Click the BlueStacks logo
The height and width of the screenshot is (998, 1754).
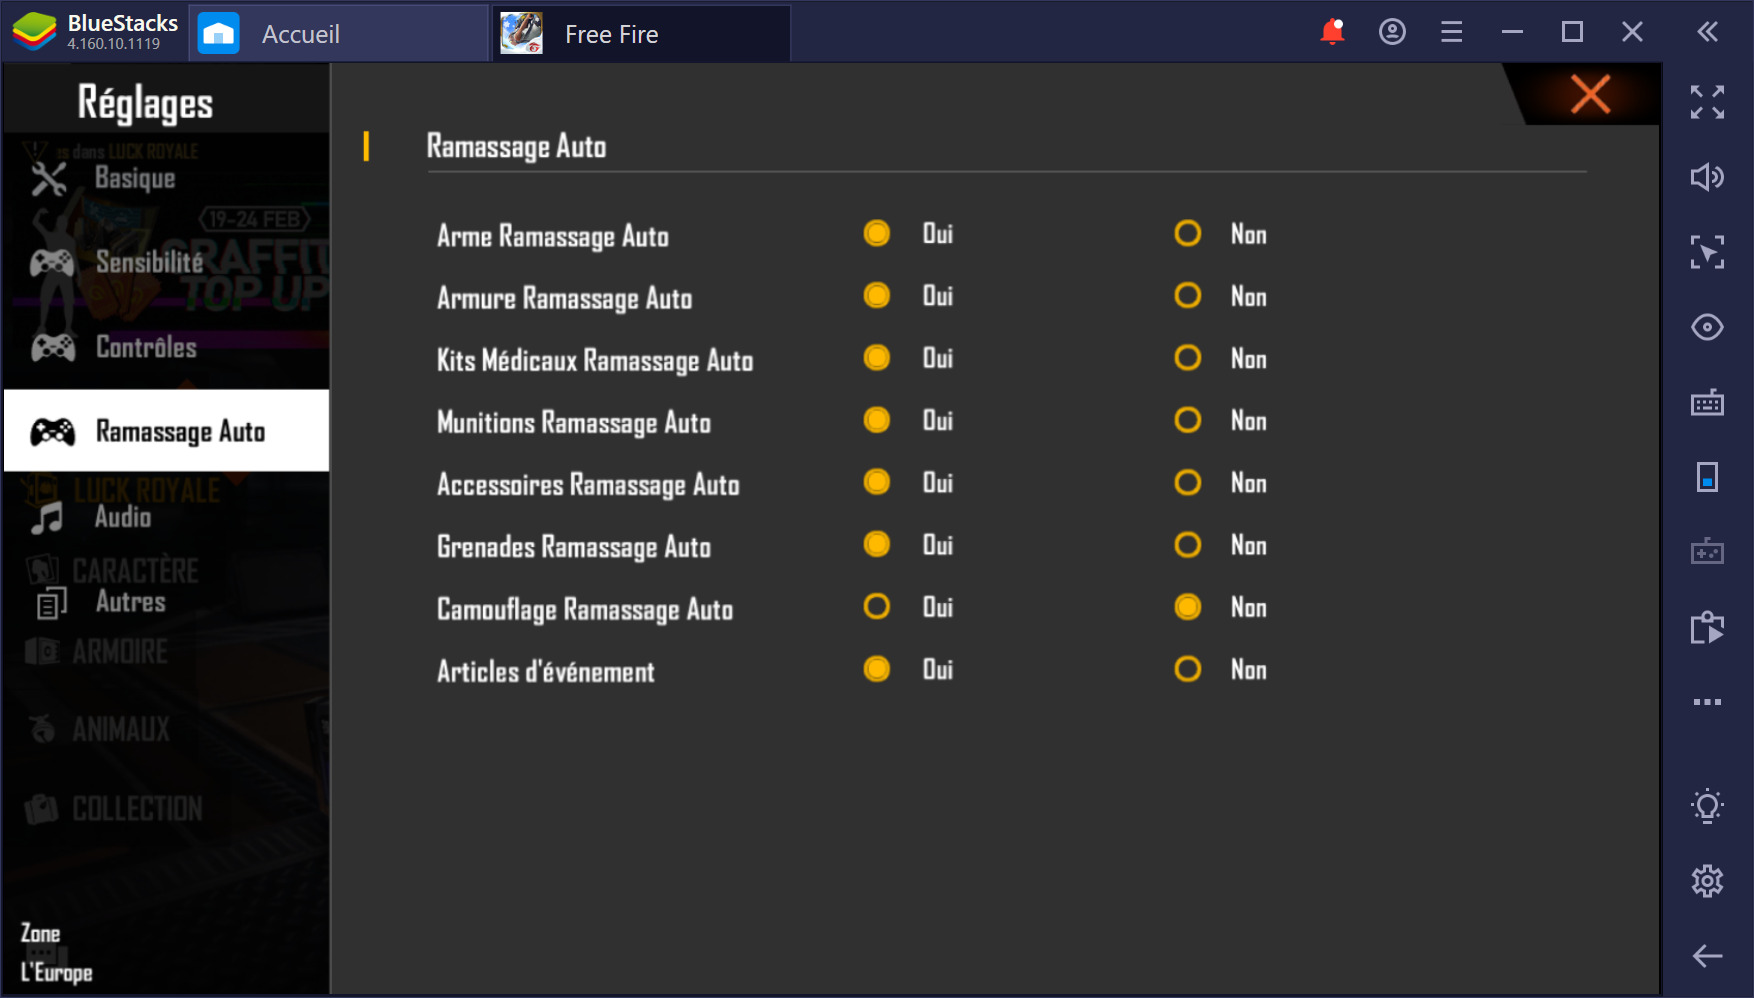[x=34, y=32]
